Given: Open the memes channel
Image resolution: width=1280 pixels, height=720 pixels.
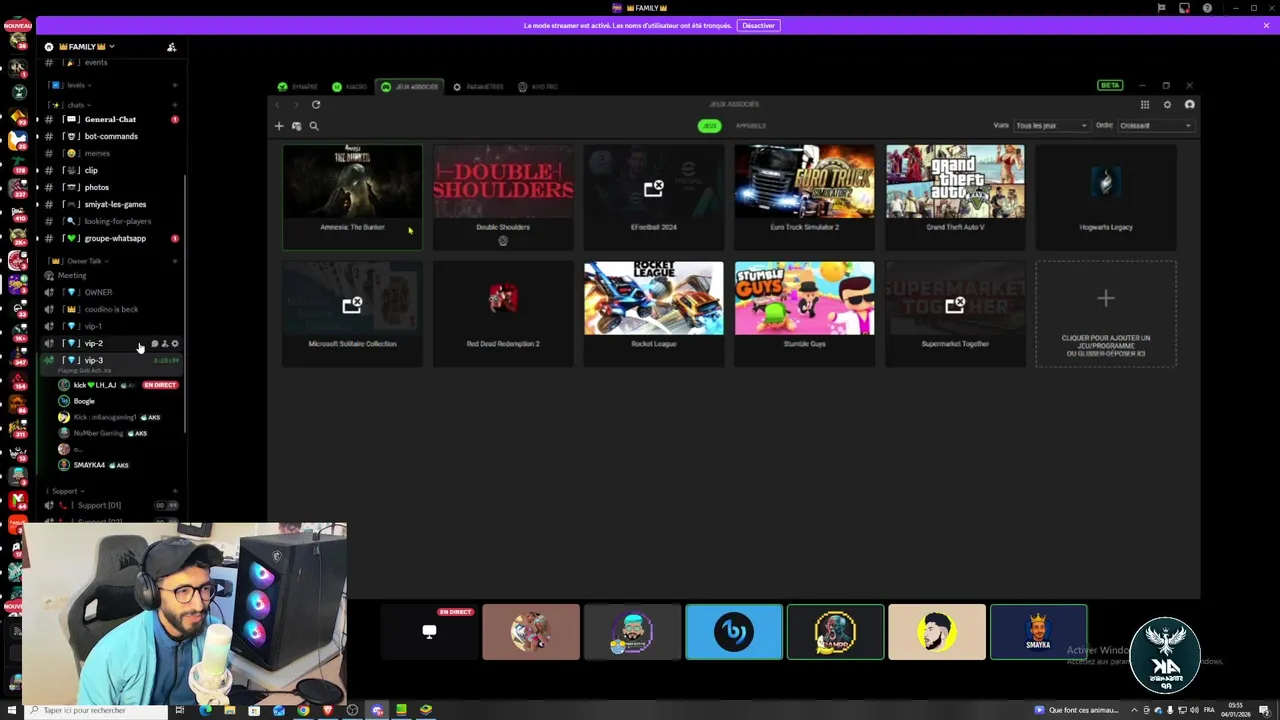Looking at the screenshot, I should (111, 153).
